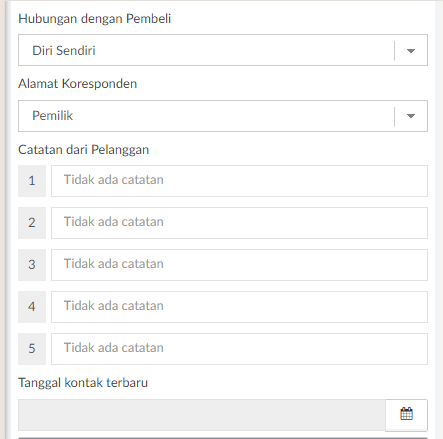Click the Tanggal kontak terbaru label
The width and height of the screenshot is (443, 439).
[83, 383]
